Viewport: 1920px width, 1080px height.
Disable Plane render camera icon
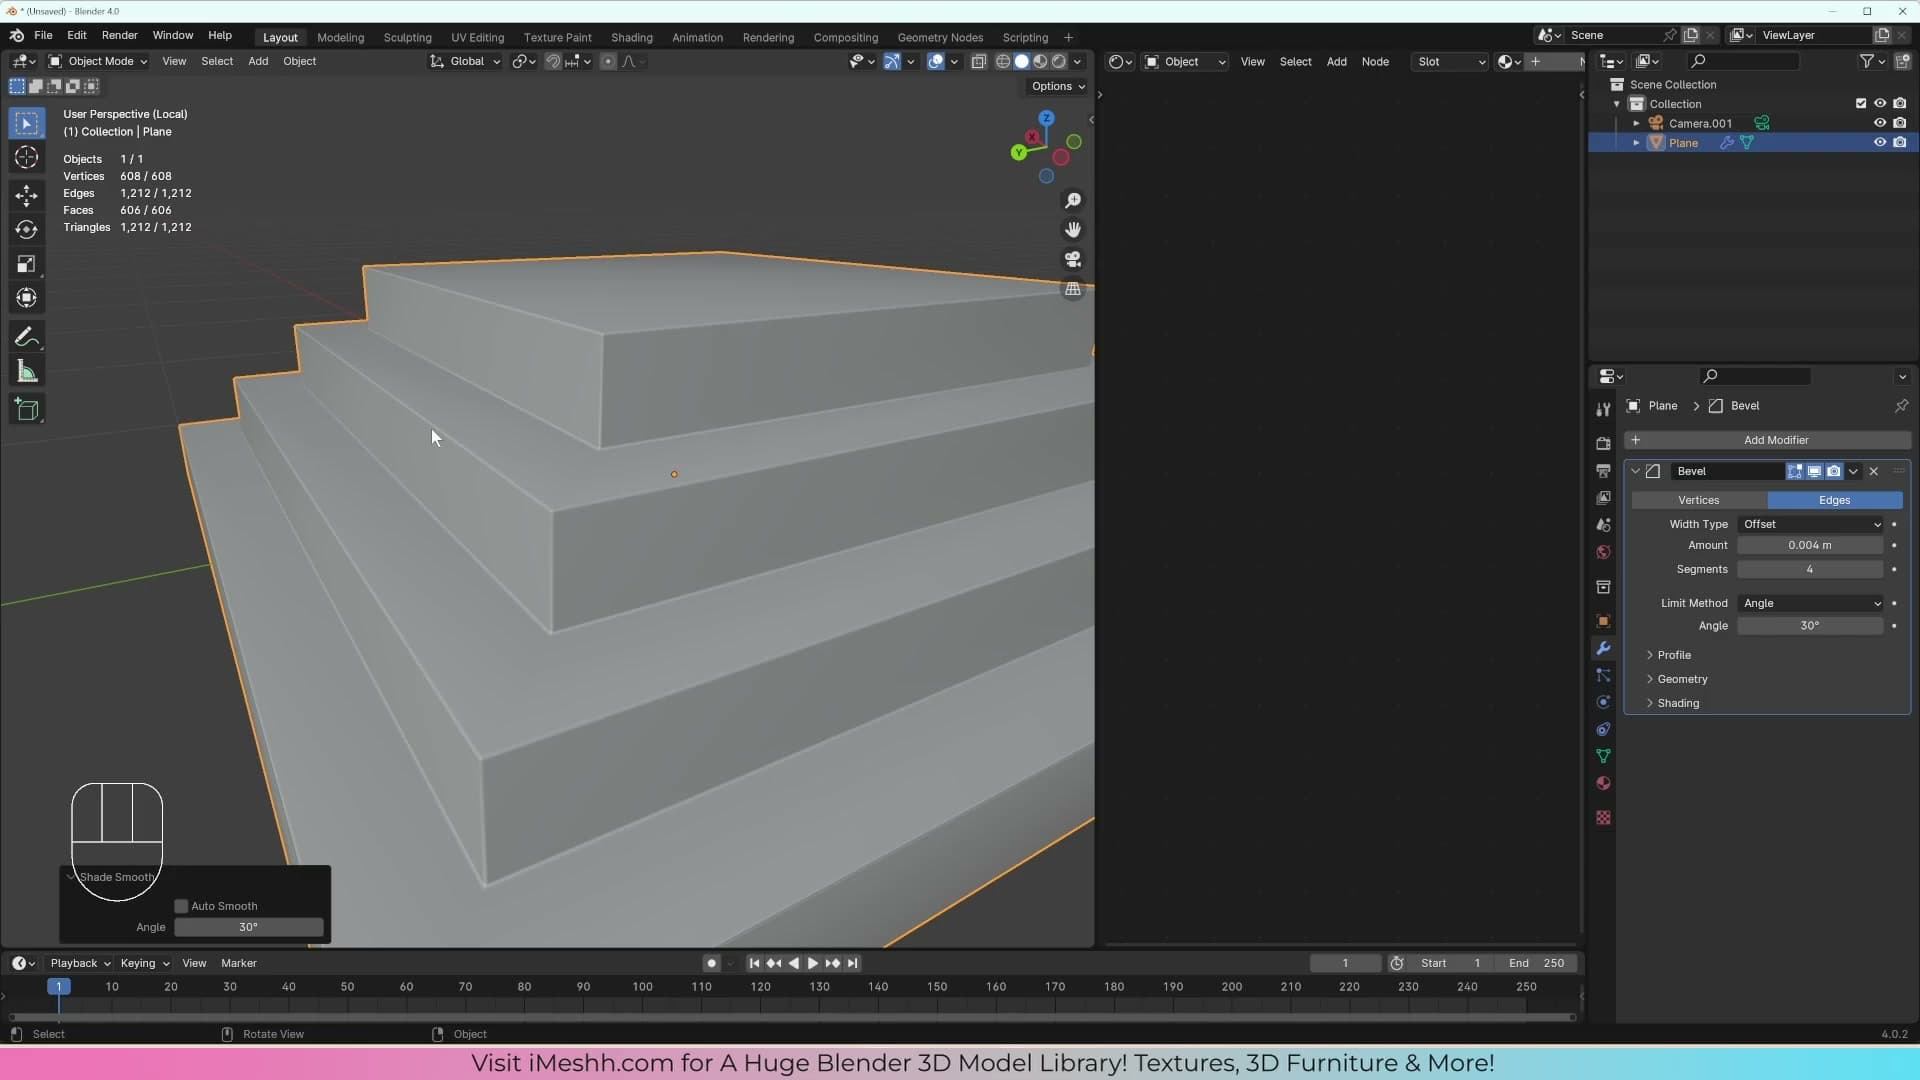pyautogui.click(x=1900, y=143)
